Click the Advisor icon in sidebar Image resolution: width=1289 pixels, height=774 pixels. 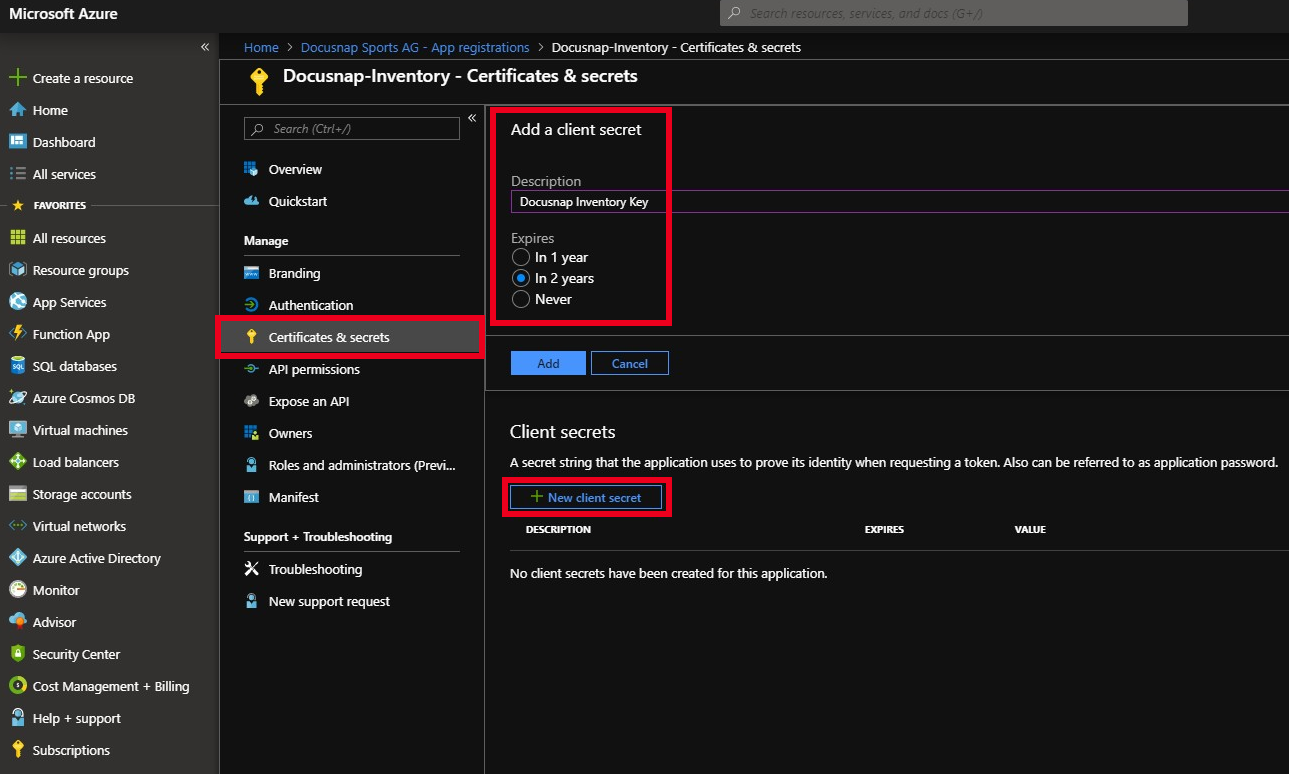(17, 622)
